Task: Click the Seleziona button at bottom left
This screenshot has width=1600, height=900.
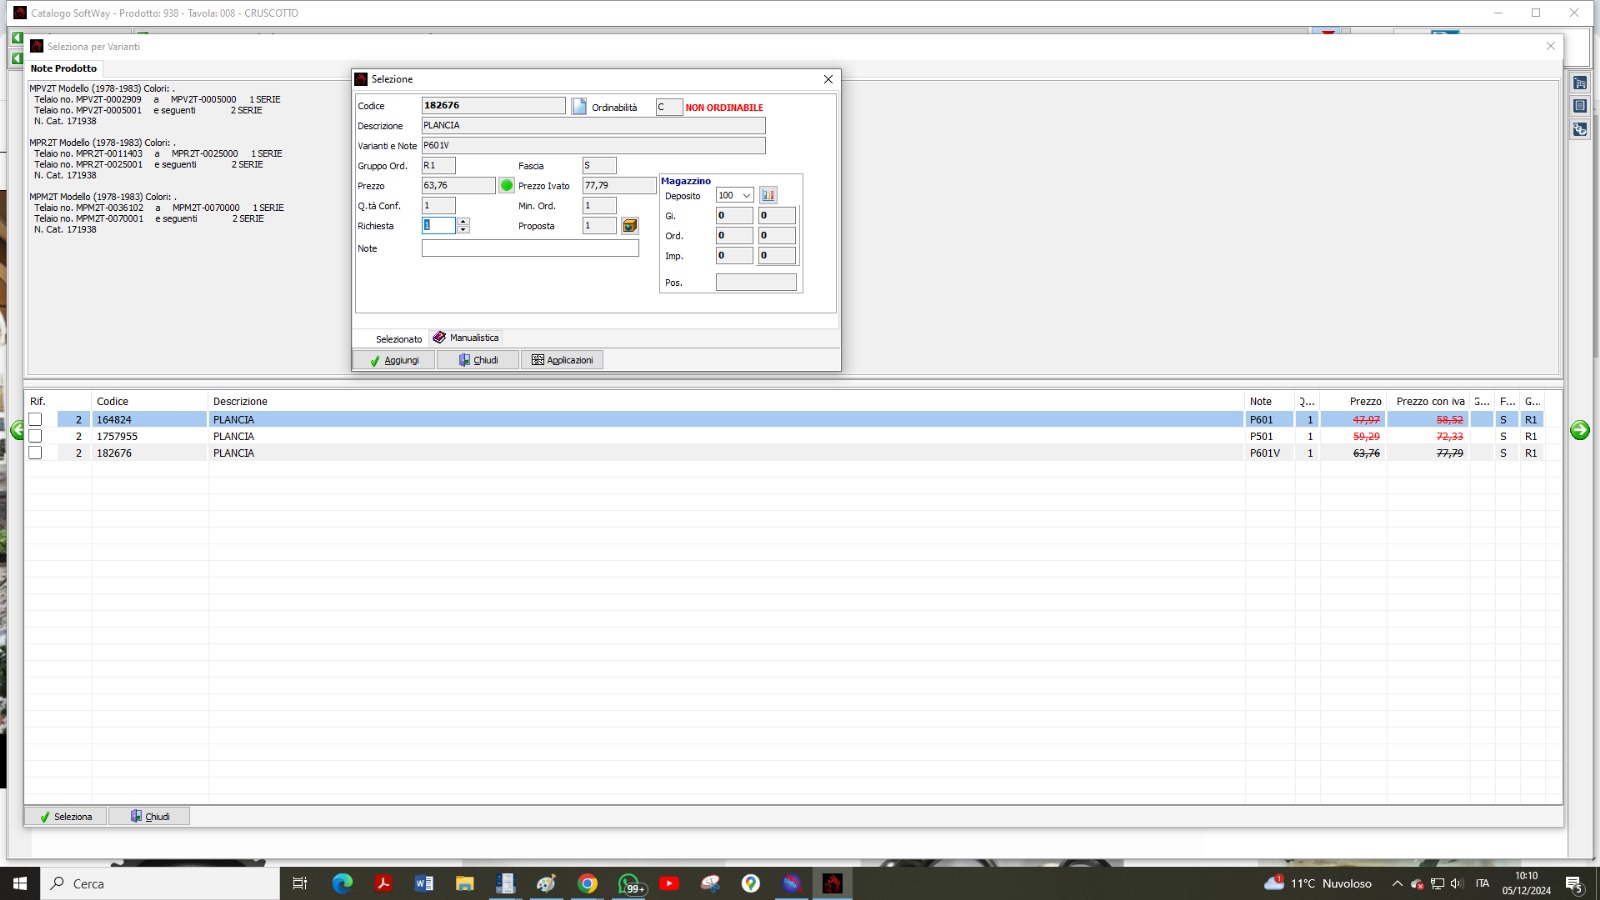Action: point(66,817)
